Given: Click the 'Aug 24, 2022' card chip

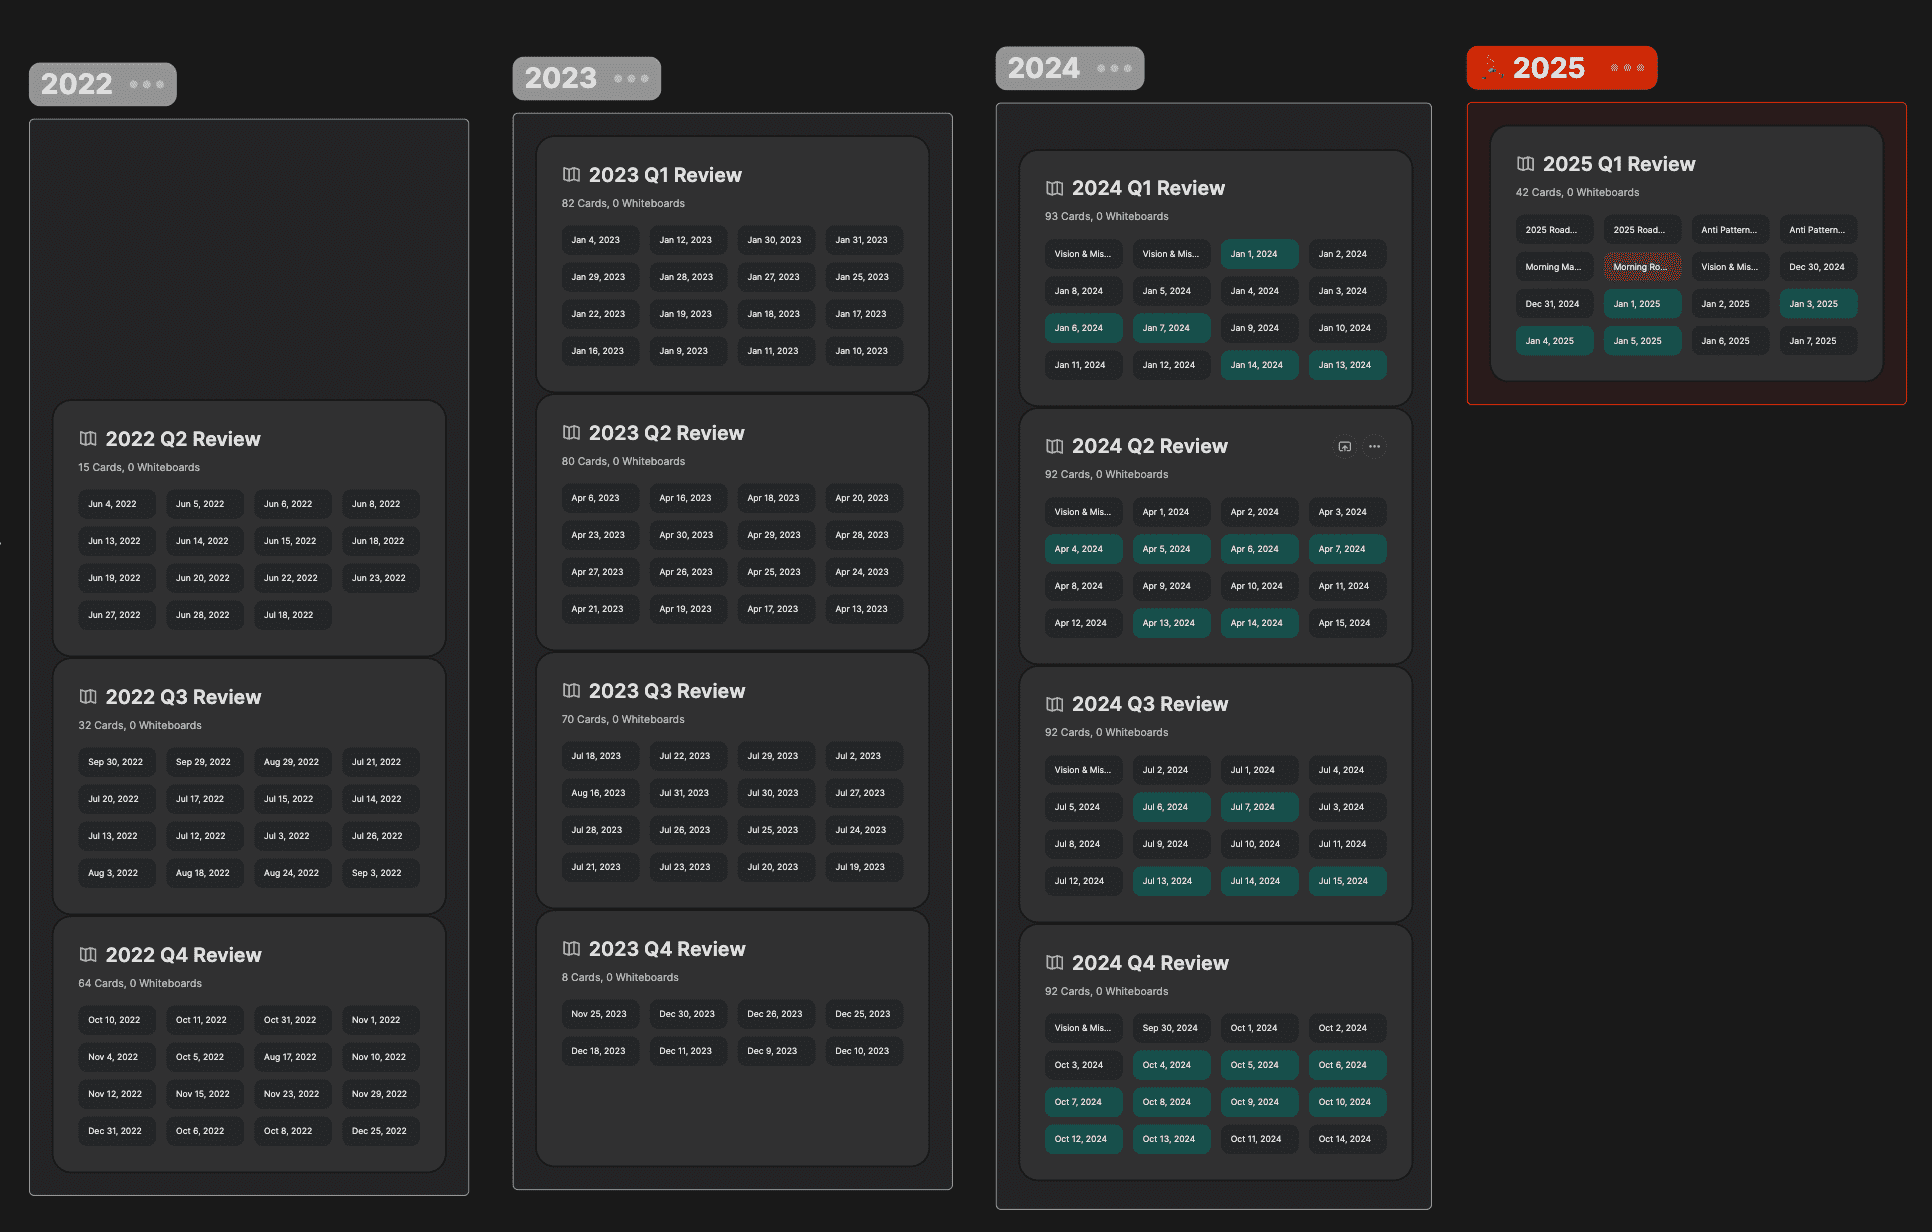Looking at the screenshot, I should [x=293, y=873].
